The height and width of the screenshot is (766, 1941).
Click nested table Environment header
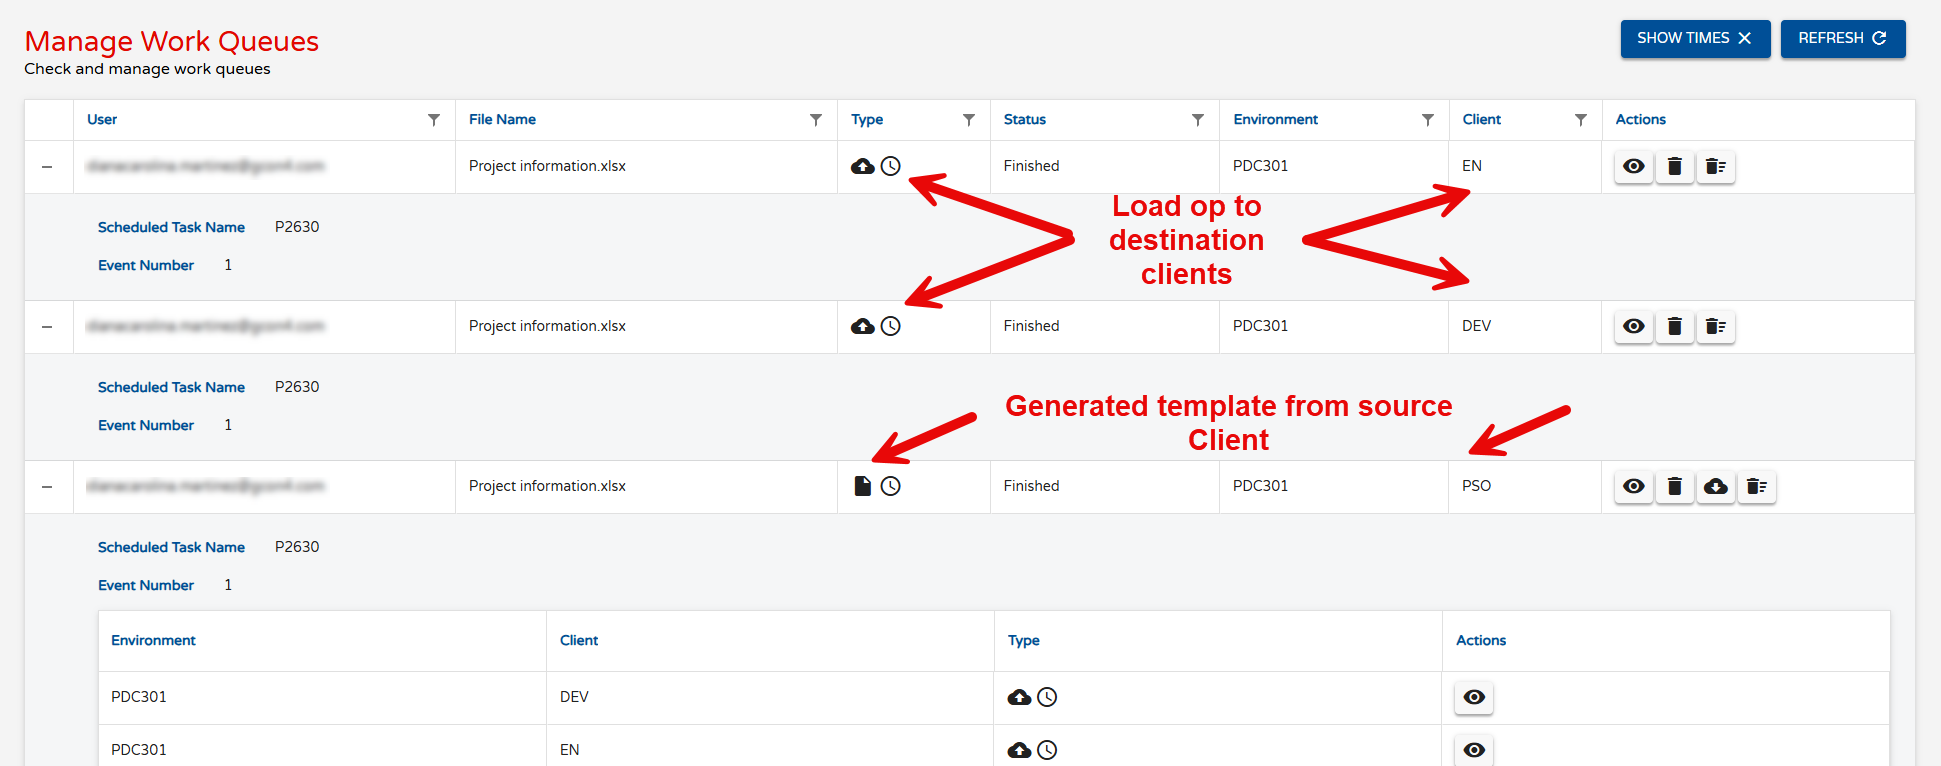[x=153, y=640]
